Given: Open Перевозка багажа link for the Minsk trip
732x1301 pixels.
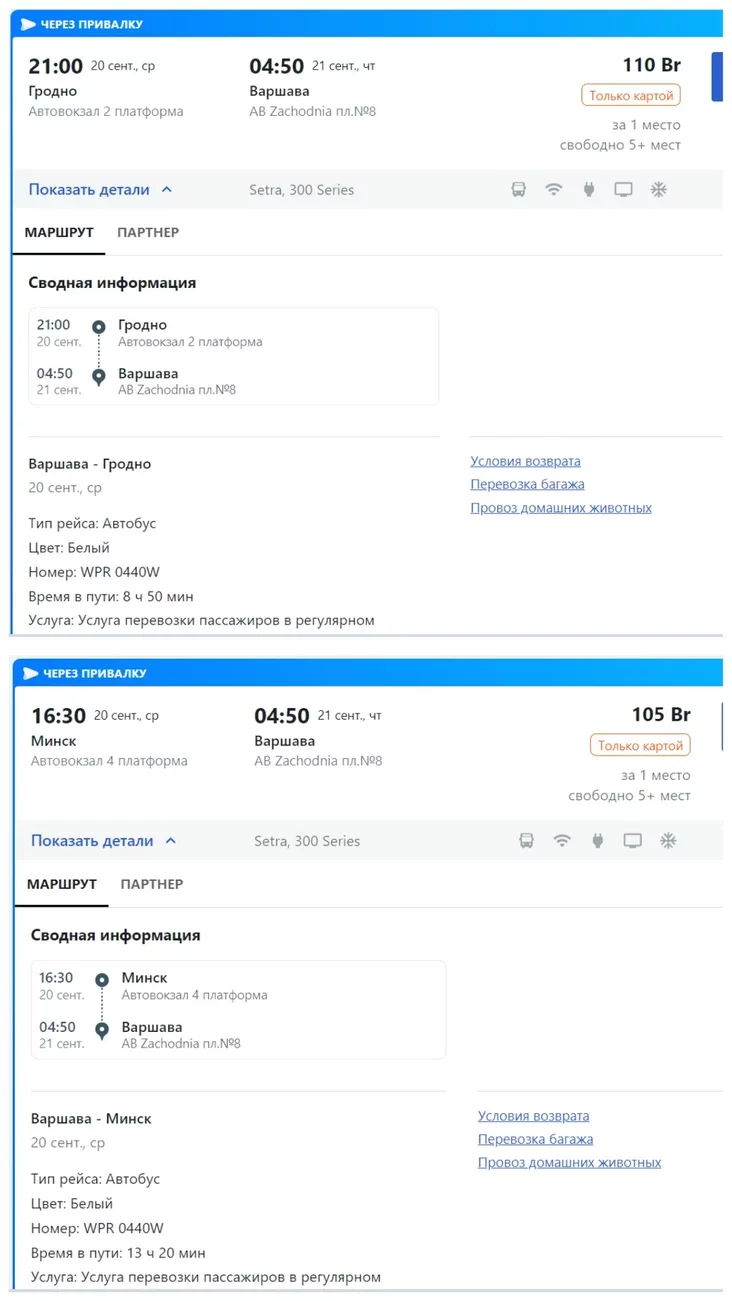Looking at the screenshot, I should click(536, 1140).
